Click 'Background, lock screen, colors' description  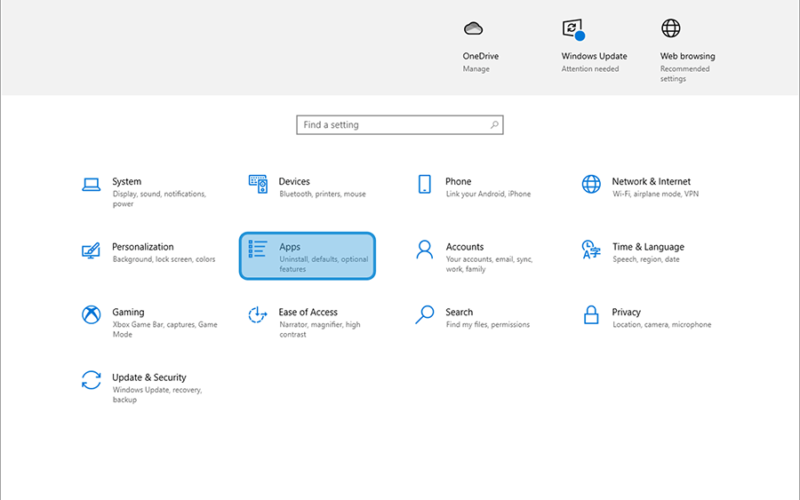[x=164, y=259]
